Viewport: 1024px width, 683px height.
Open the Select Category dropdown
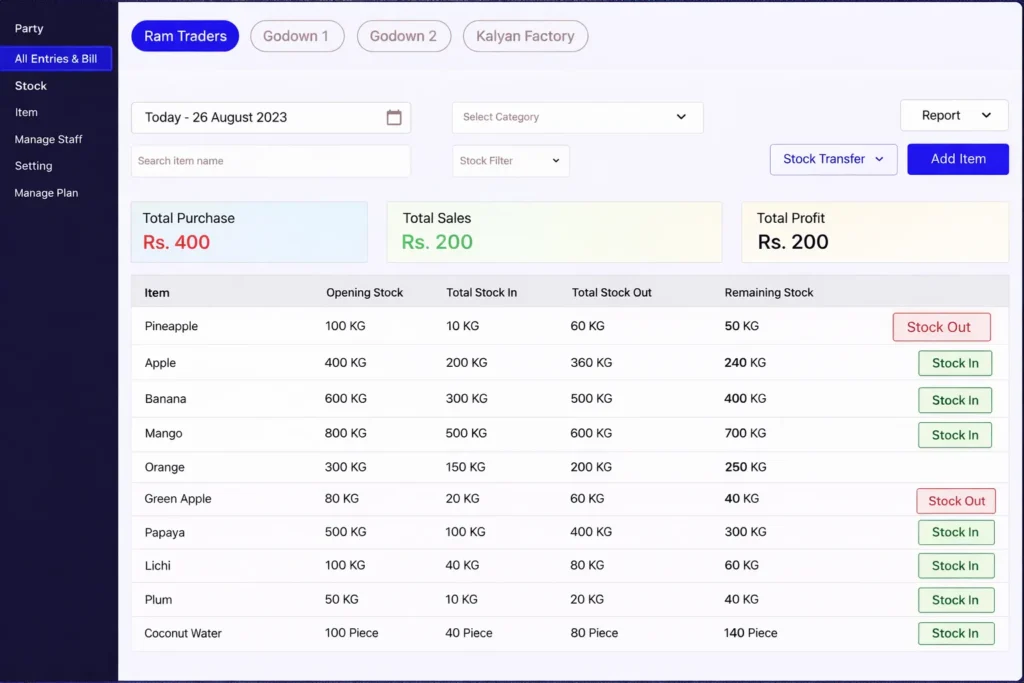(x=575, y=117)
